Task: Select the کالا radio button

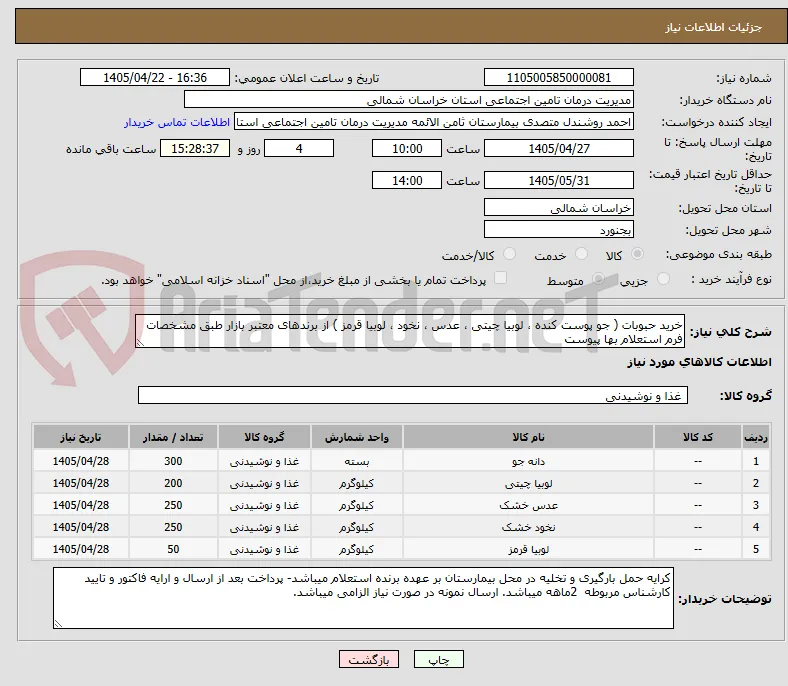Action: [x=637, y=254]
